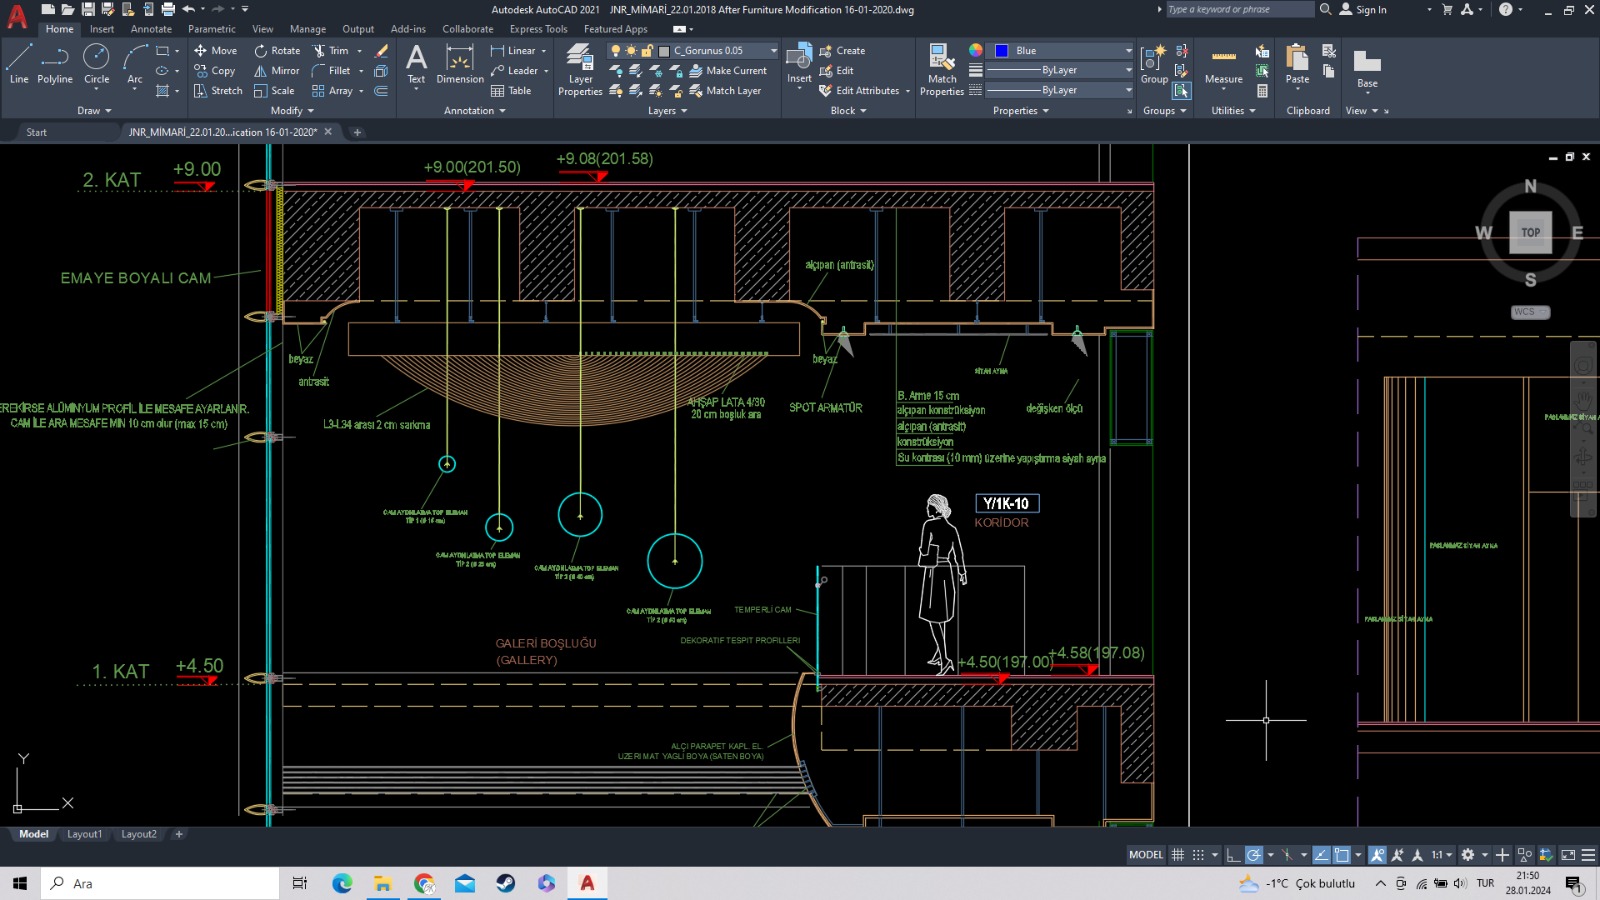Expand the Blue object color dropdown
Image resolution: width=1600 pixels, height=900 pixels.
tap(1128, 51)
